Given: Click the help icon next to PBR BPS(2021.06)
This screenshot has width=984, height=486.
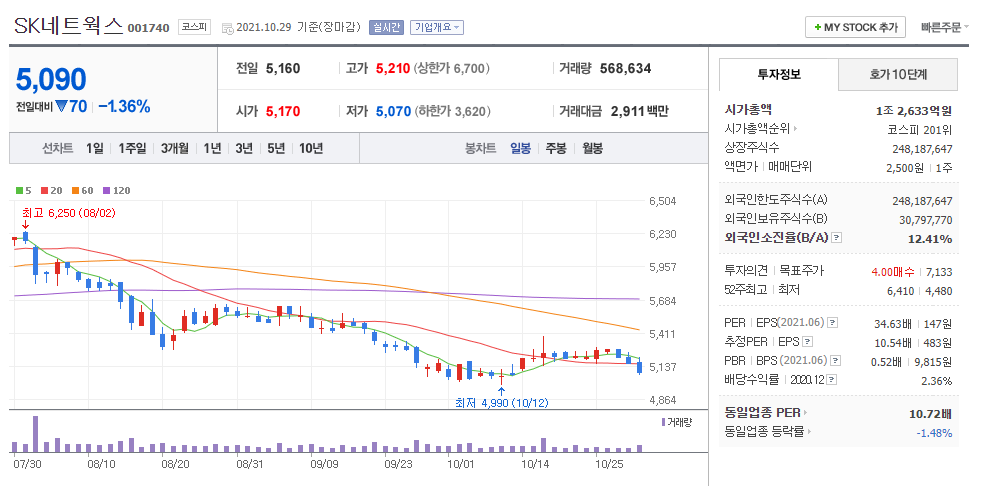Looking at the screenshot, I should tap(834, 360).
